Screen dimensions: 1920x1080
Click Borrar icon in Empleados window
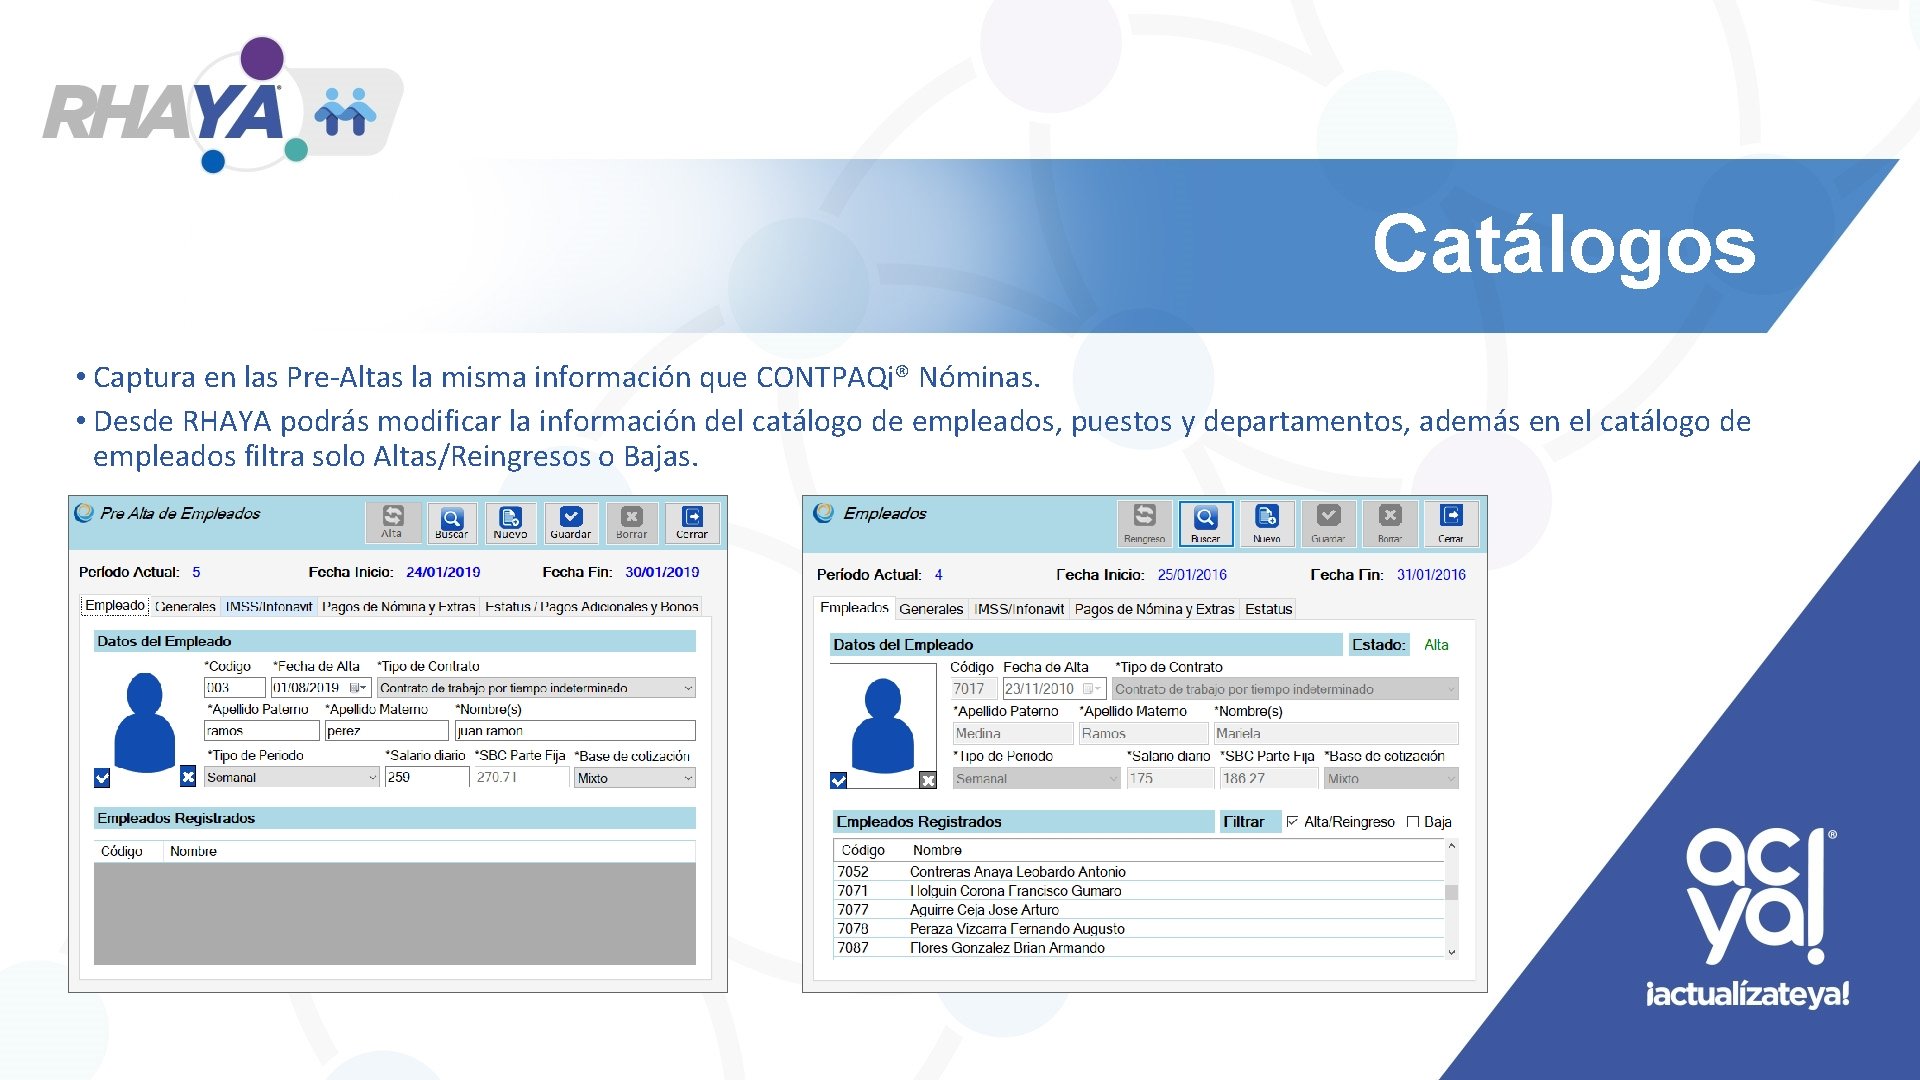point(1390,523)
